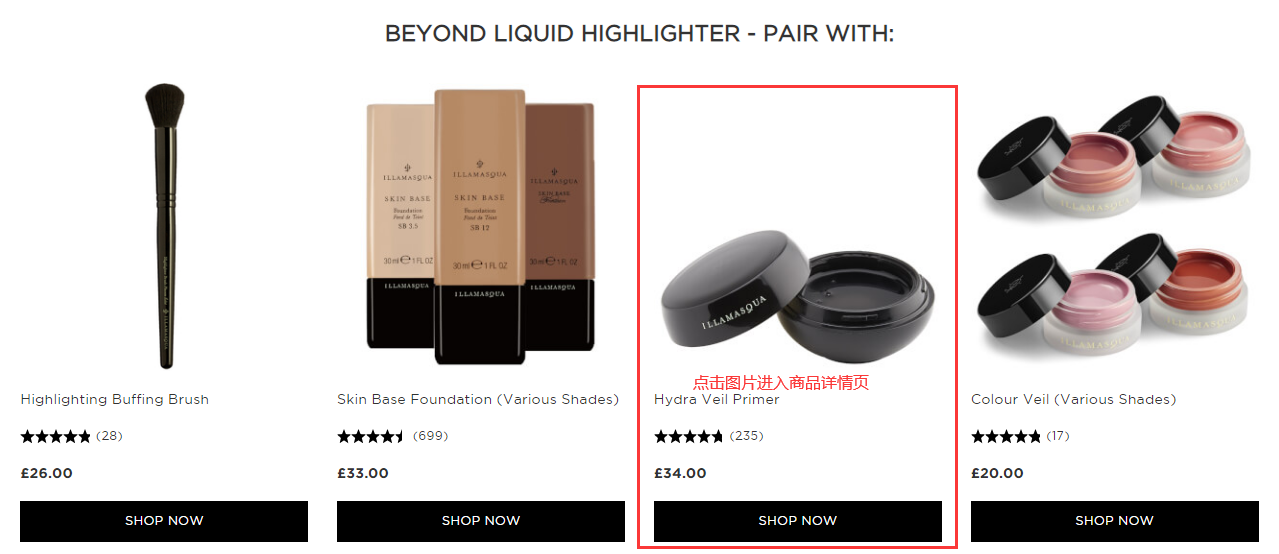Open the (17) reviews count

coord(1058,436)
